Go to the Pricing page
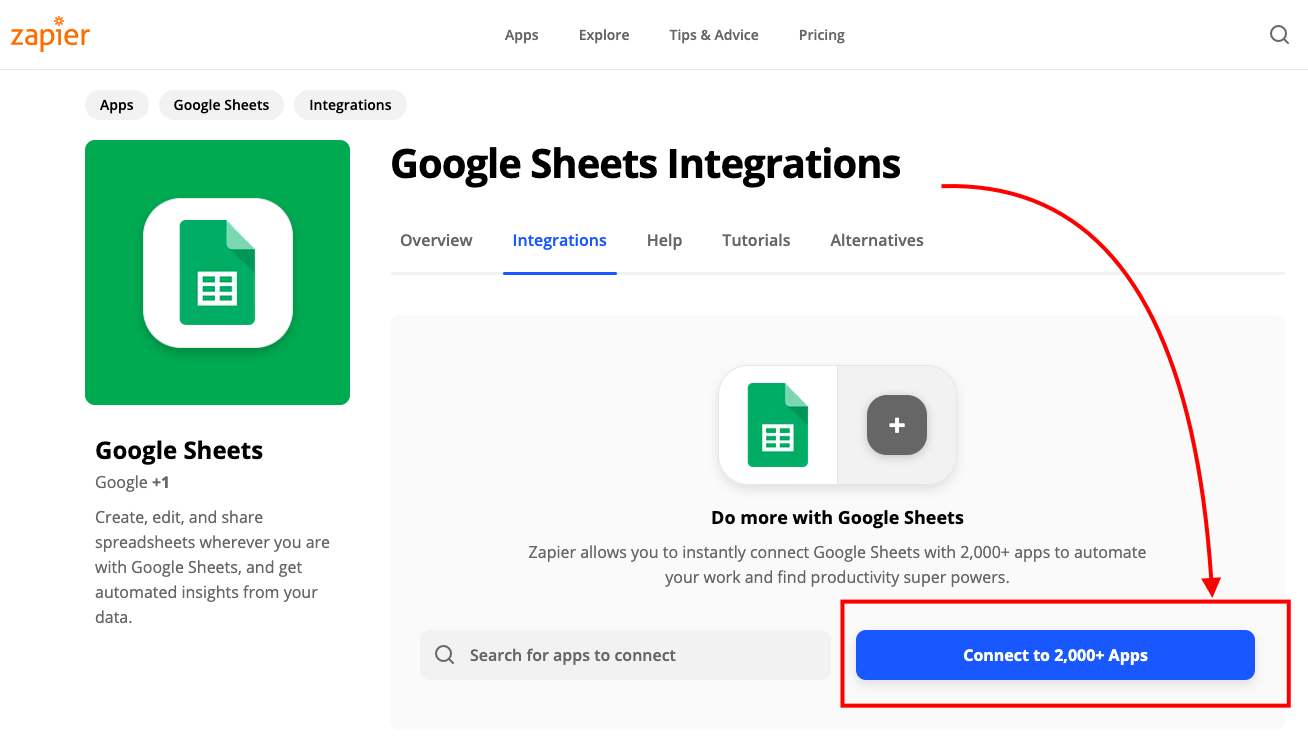 tap(822, 35)
